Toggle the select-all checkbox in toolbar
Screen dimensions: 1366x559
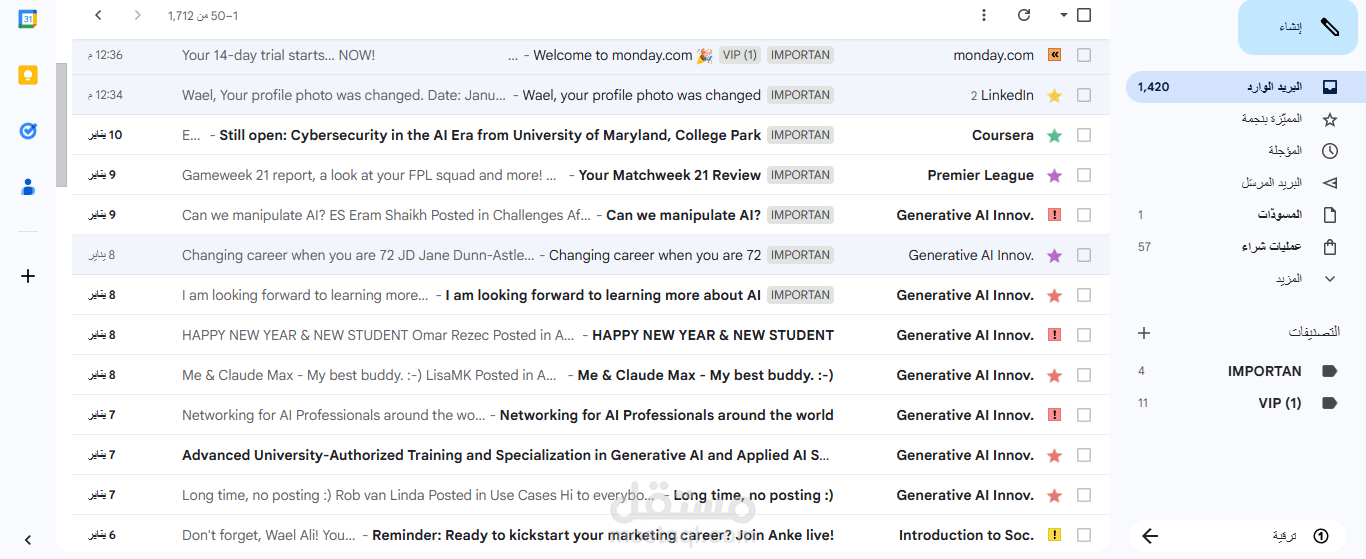(x=1084, y=15)
